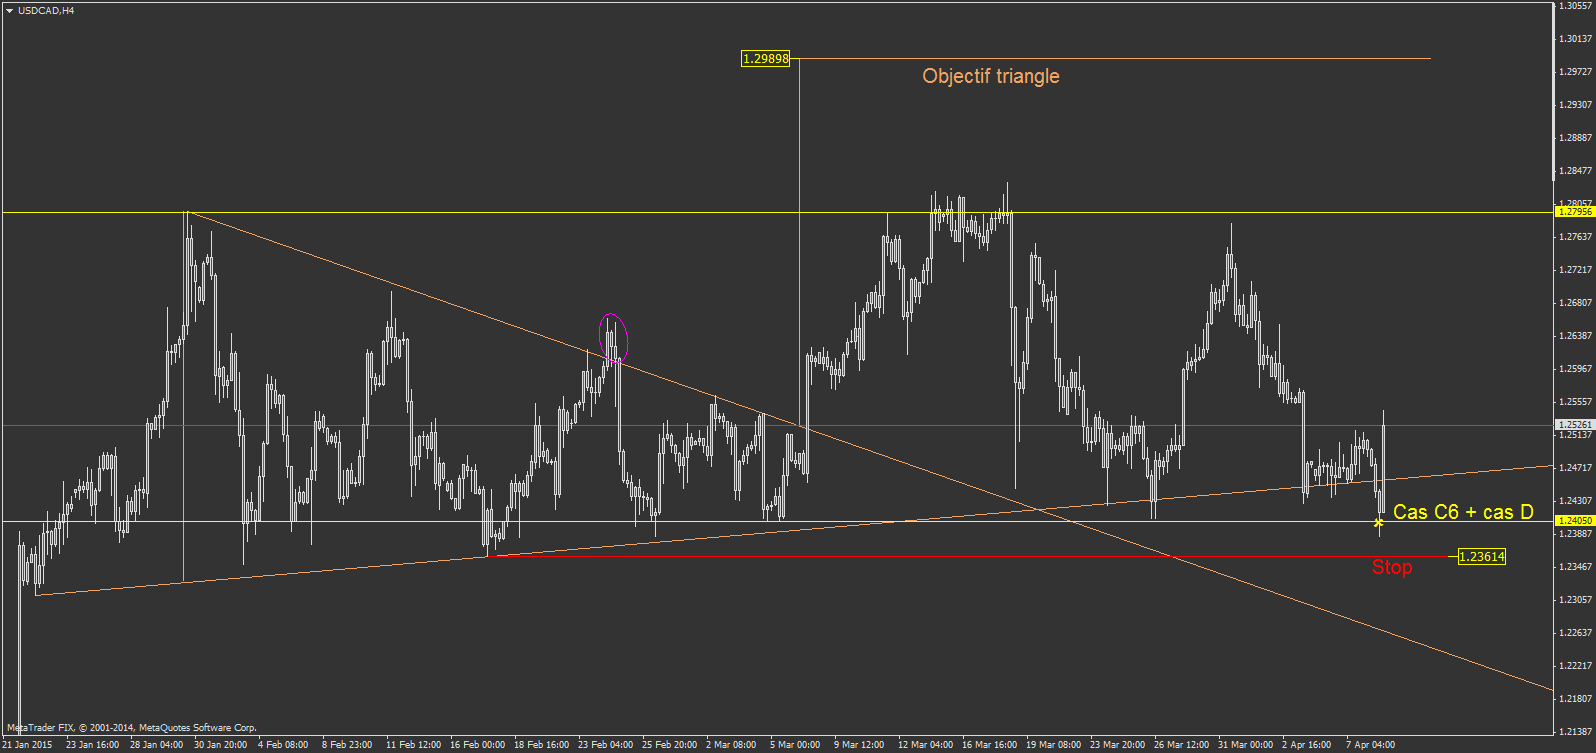Click the "9 Mar 12:00" time axis label
1596x753 pixels.
click(x=859, y=745)
